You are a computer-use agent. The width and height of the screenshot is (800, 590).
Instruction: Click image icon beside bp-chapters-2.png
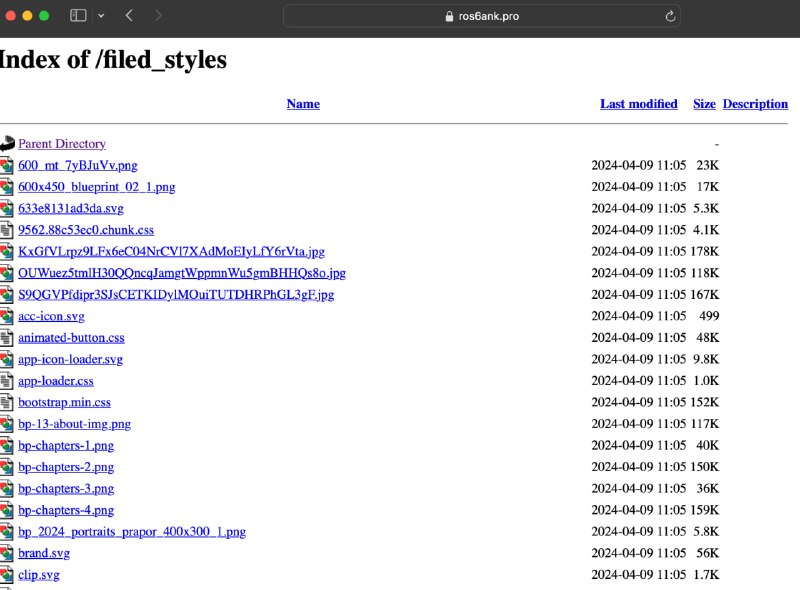(6, 467)
